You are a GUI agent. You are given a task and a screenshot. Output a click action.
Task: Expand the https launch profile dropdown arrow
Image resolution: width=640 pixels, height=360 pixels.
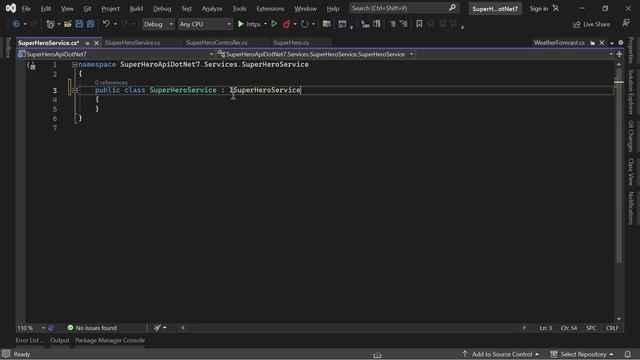tap(265, 24)
